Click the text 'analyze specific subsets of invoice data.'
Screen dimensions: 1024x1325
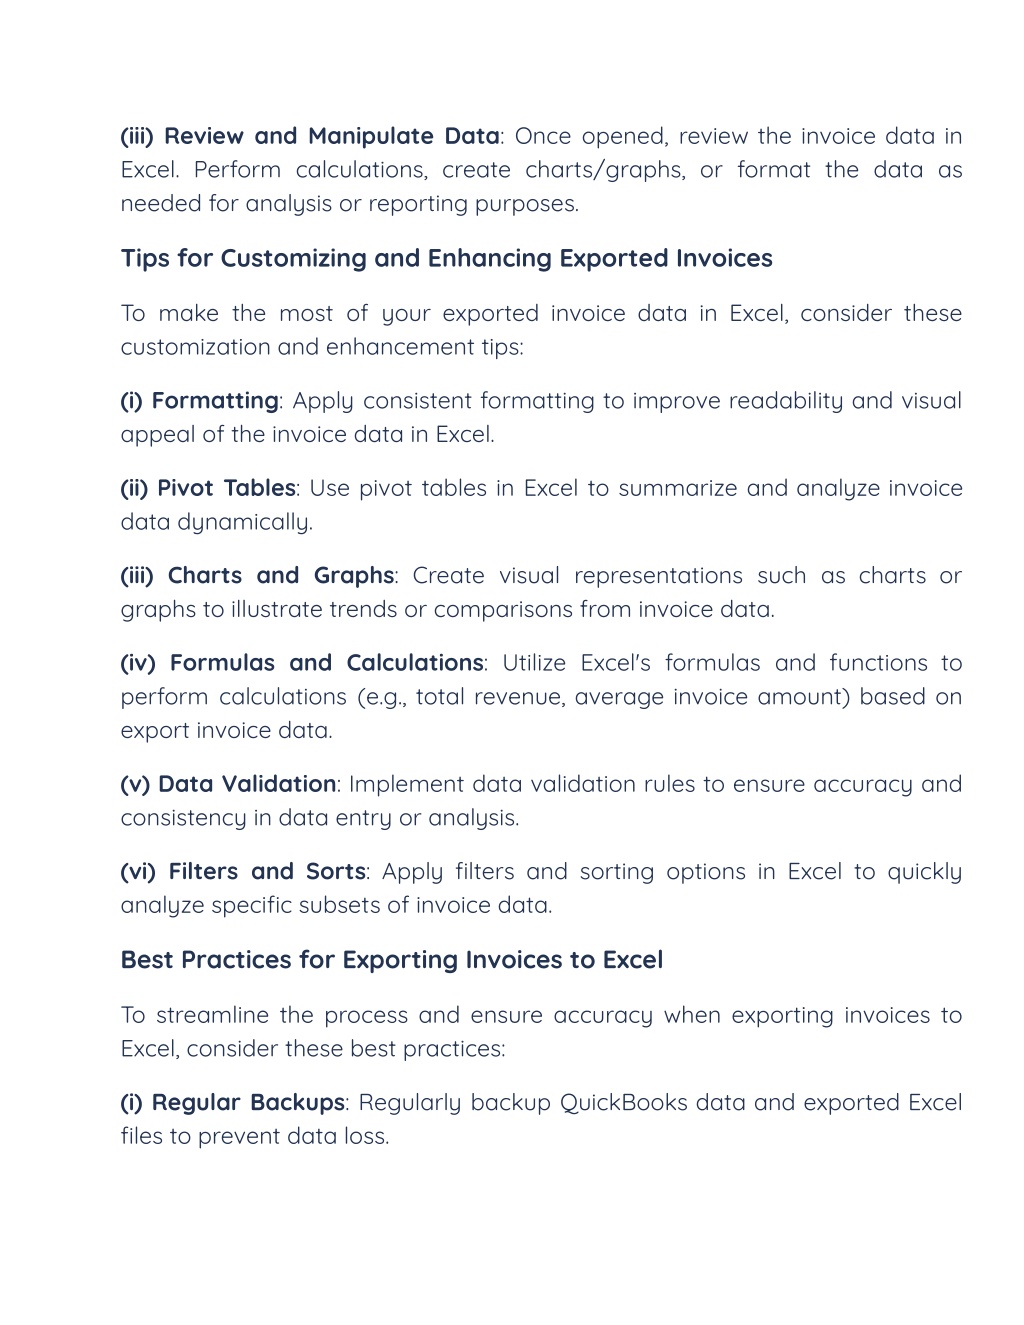click(337, 906)
